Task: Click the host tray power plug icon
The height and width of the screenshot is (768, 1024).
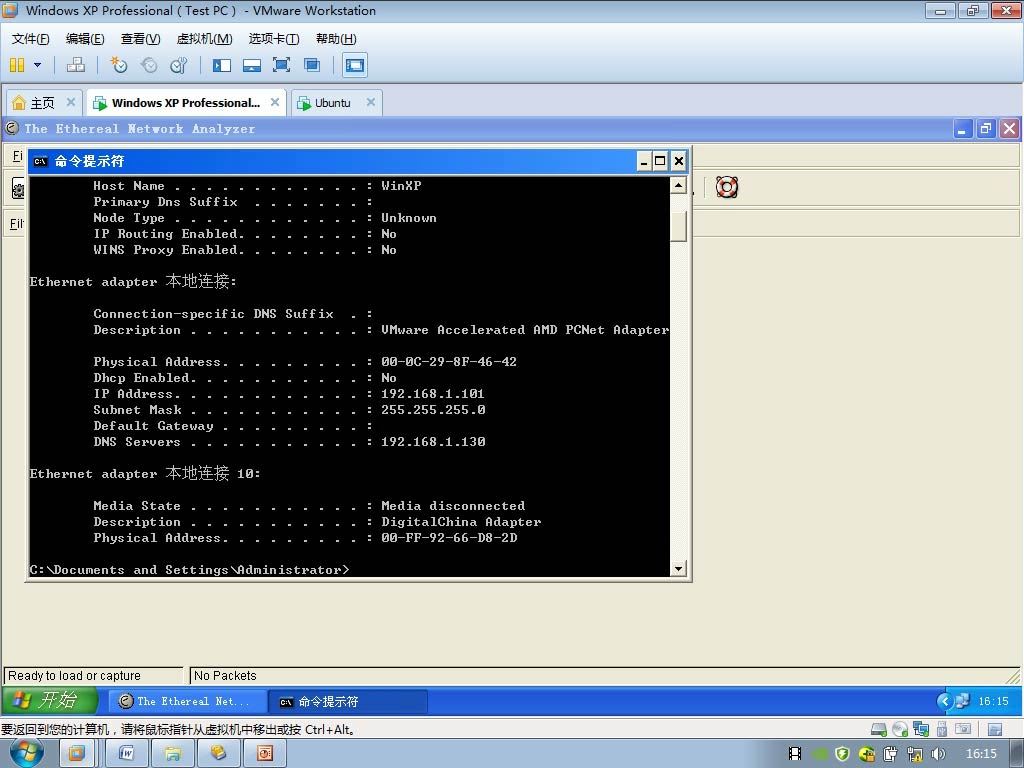Action: [x=891, y=754]
